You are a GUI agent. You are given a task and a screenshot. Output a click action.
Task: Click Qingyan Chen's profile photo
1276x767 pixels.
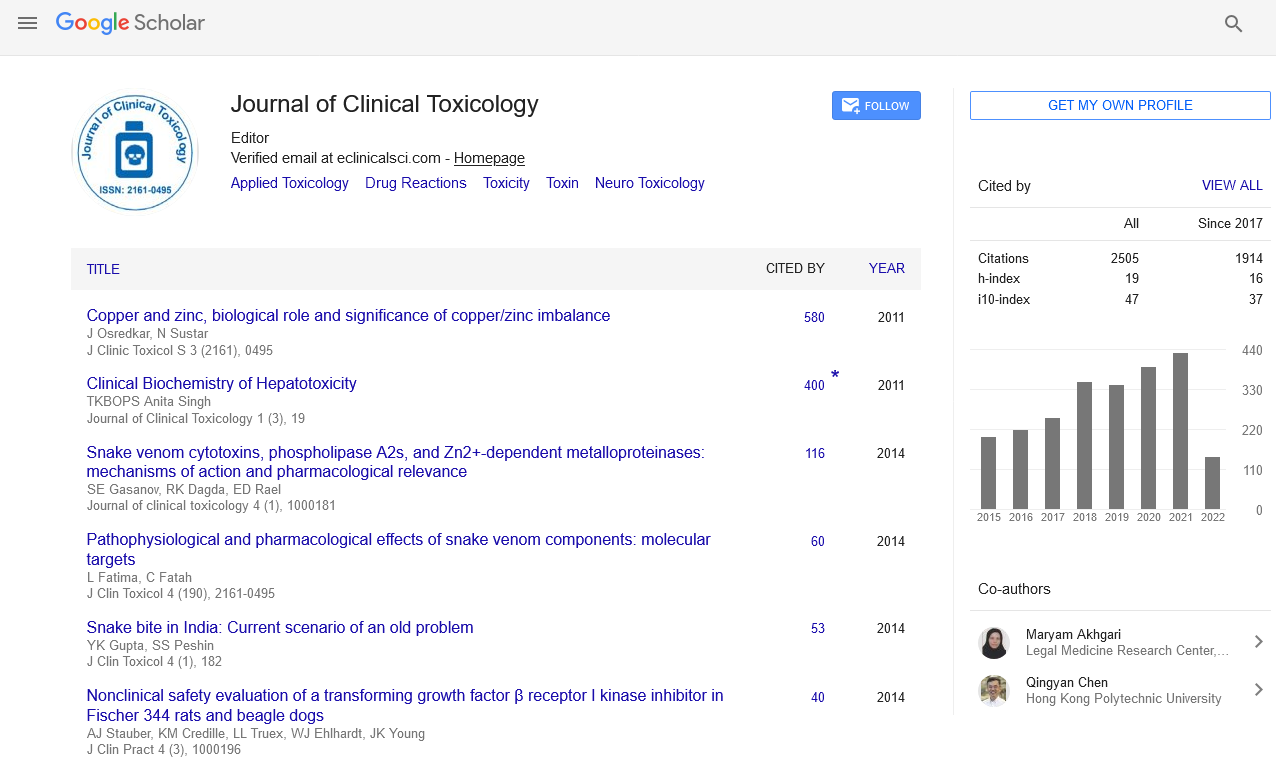click(994, 690)
